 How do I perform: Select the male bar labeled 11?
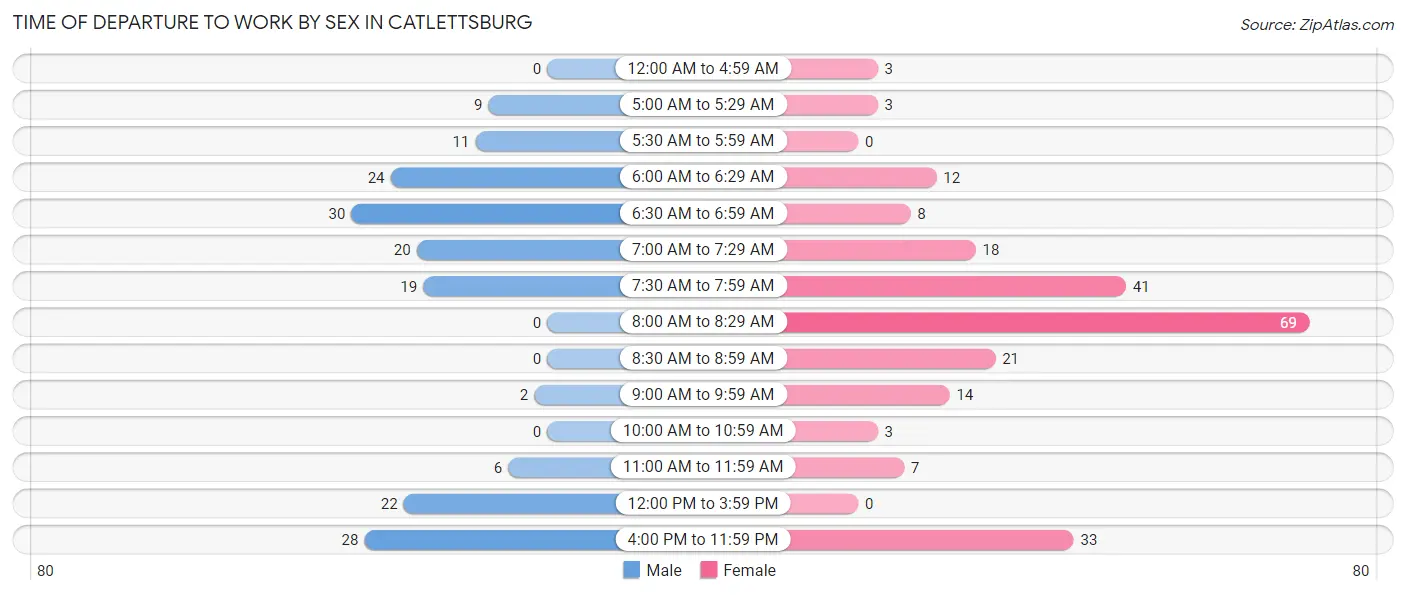(x=548, y=141)
